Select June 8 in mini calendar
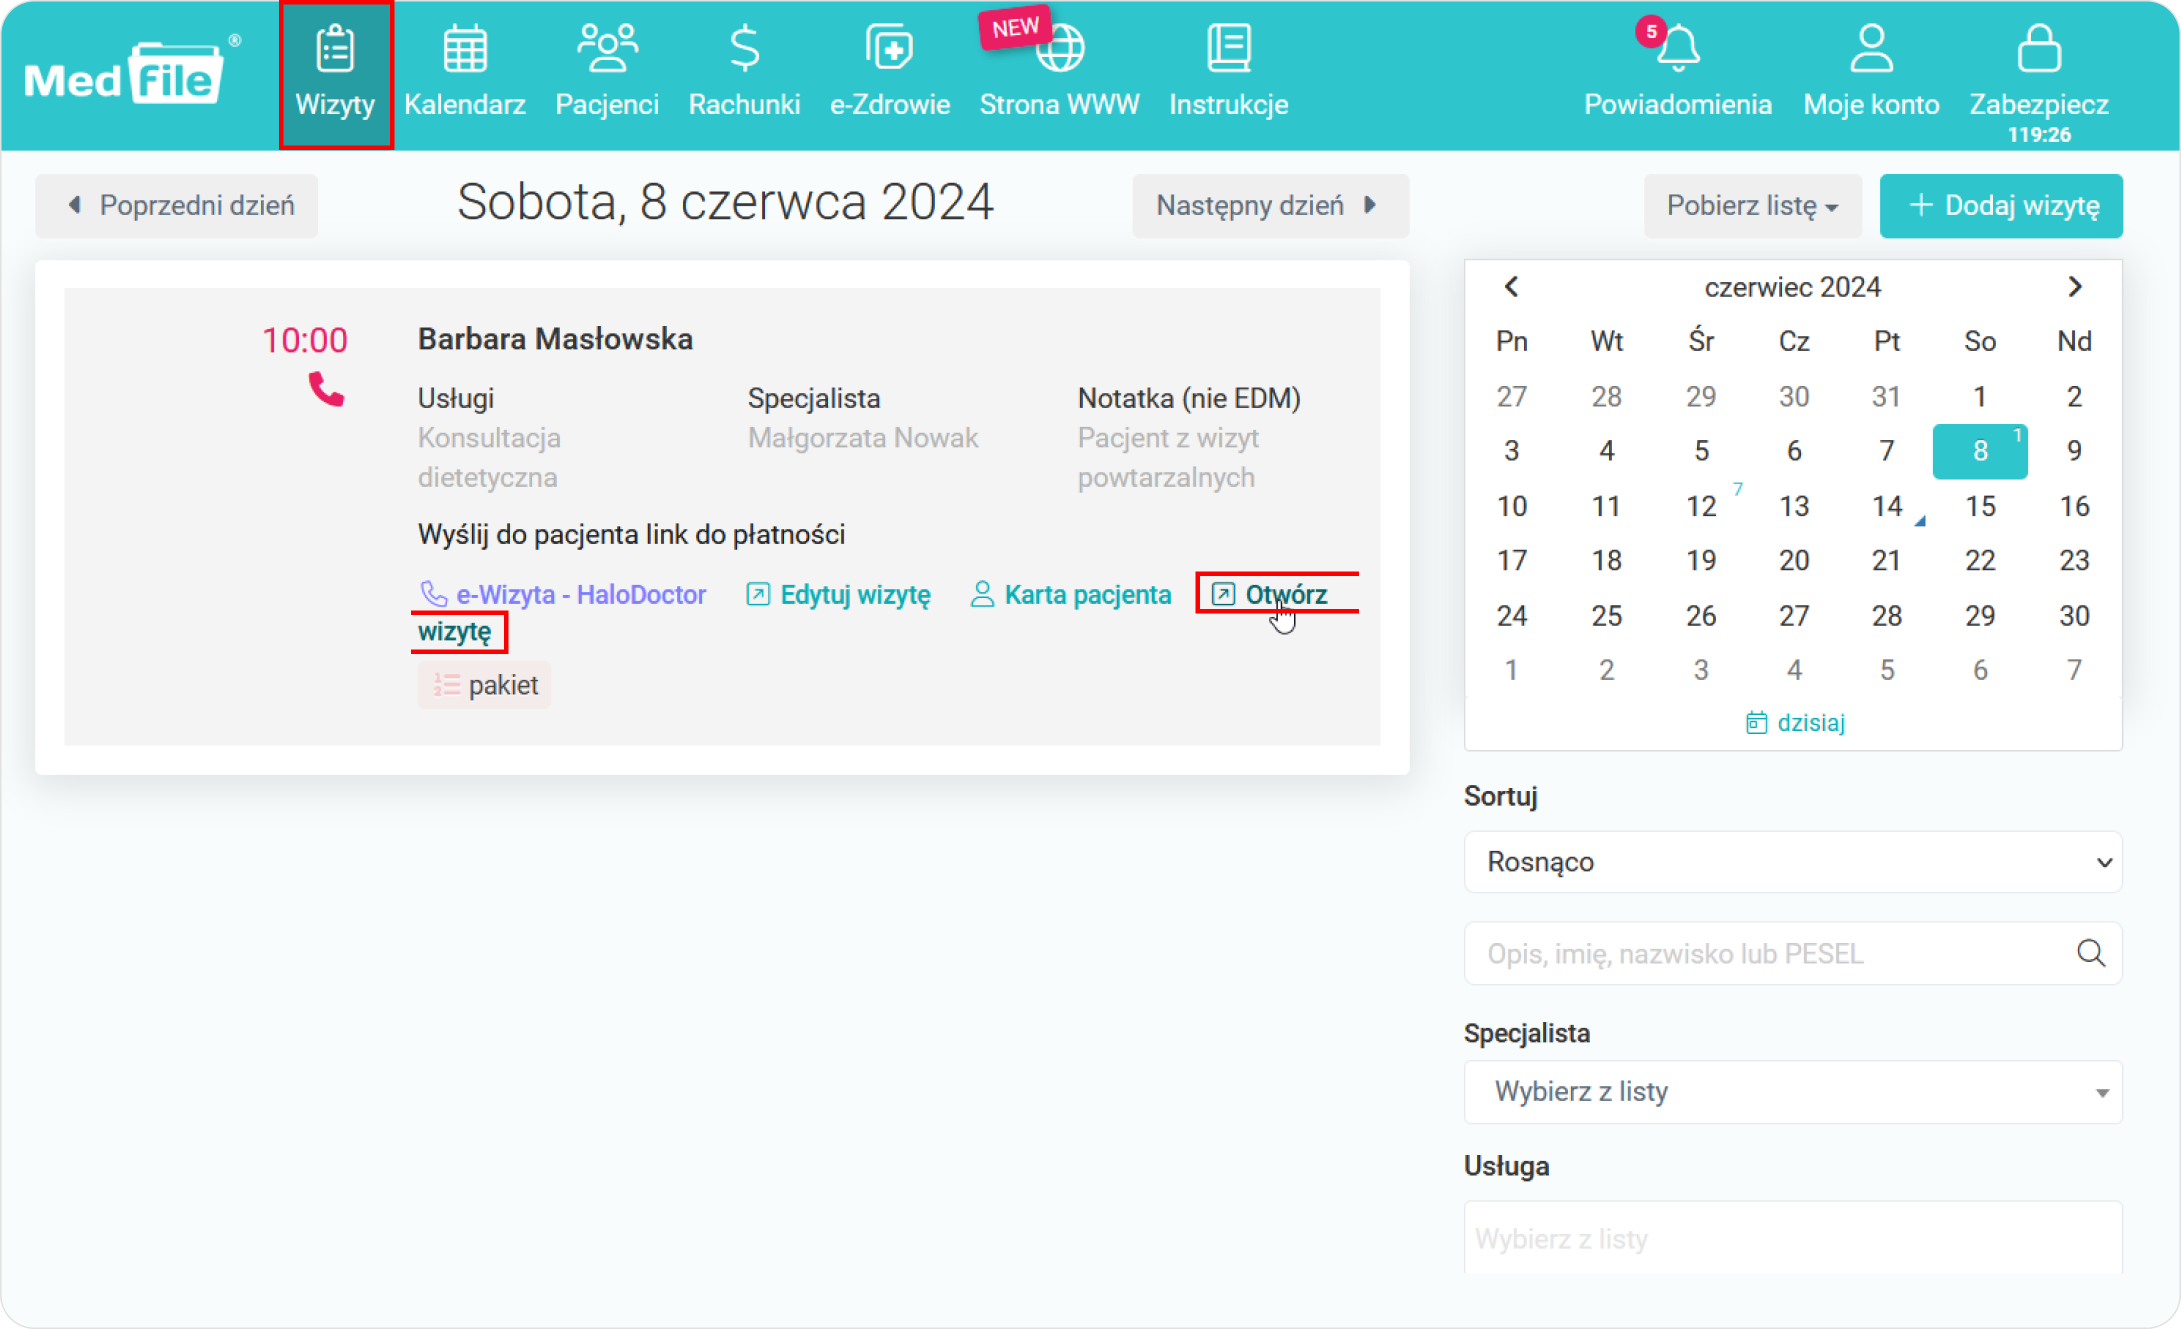 pyautogui.click(x=1980, y=451)
